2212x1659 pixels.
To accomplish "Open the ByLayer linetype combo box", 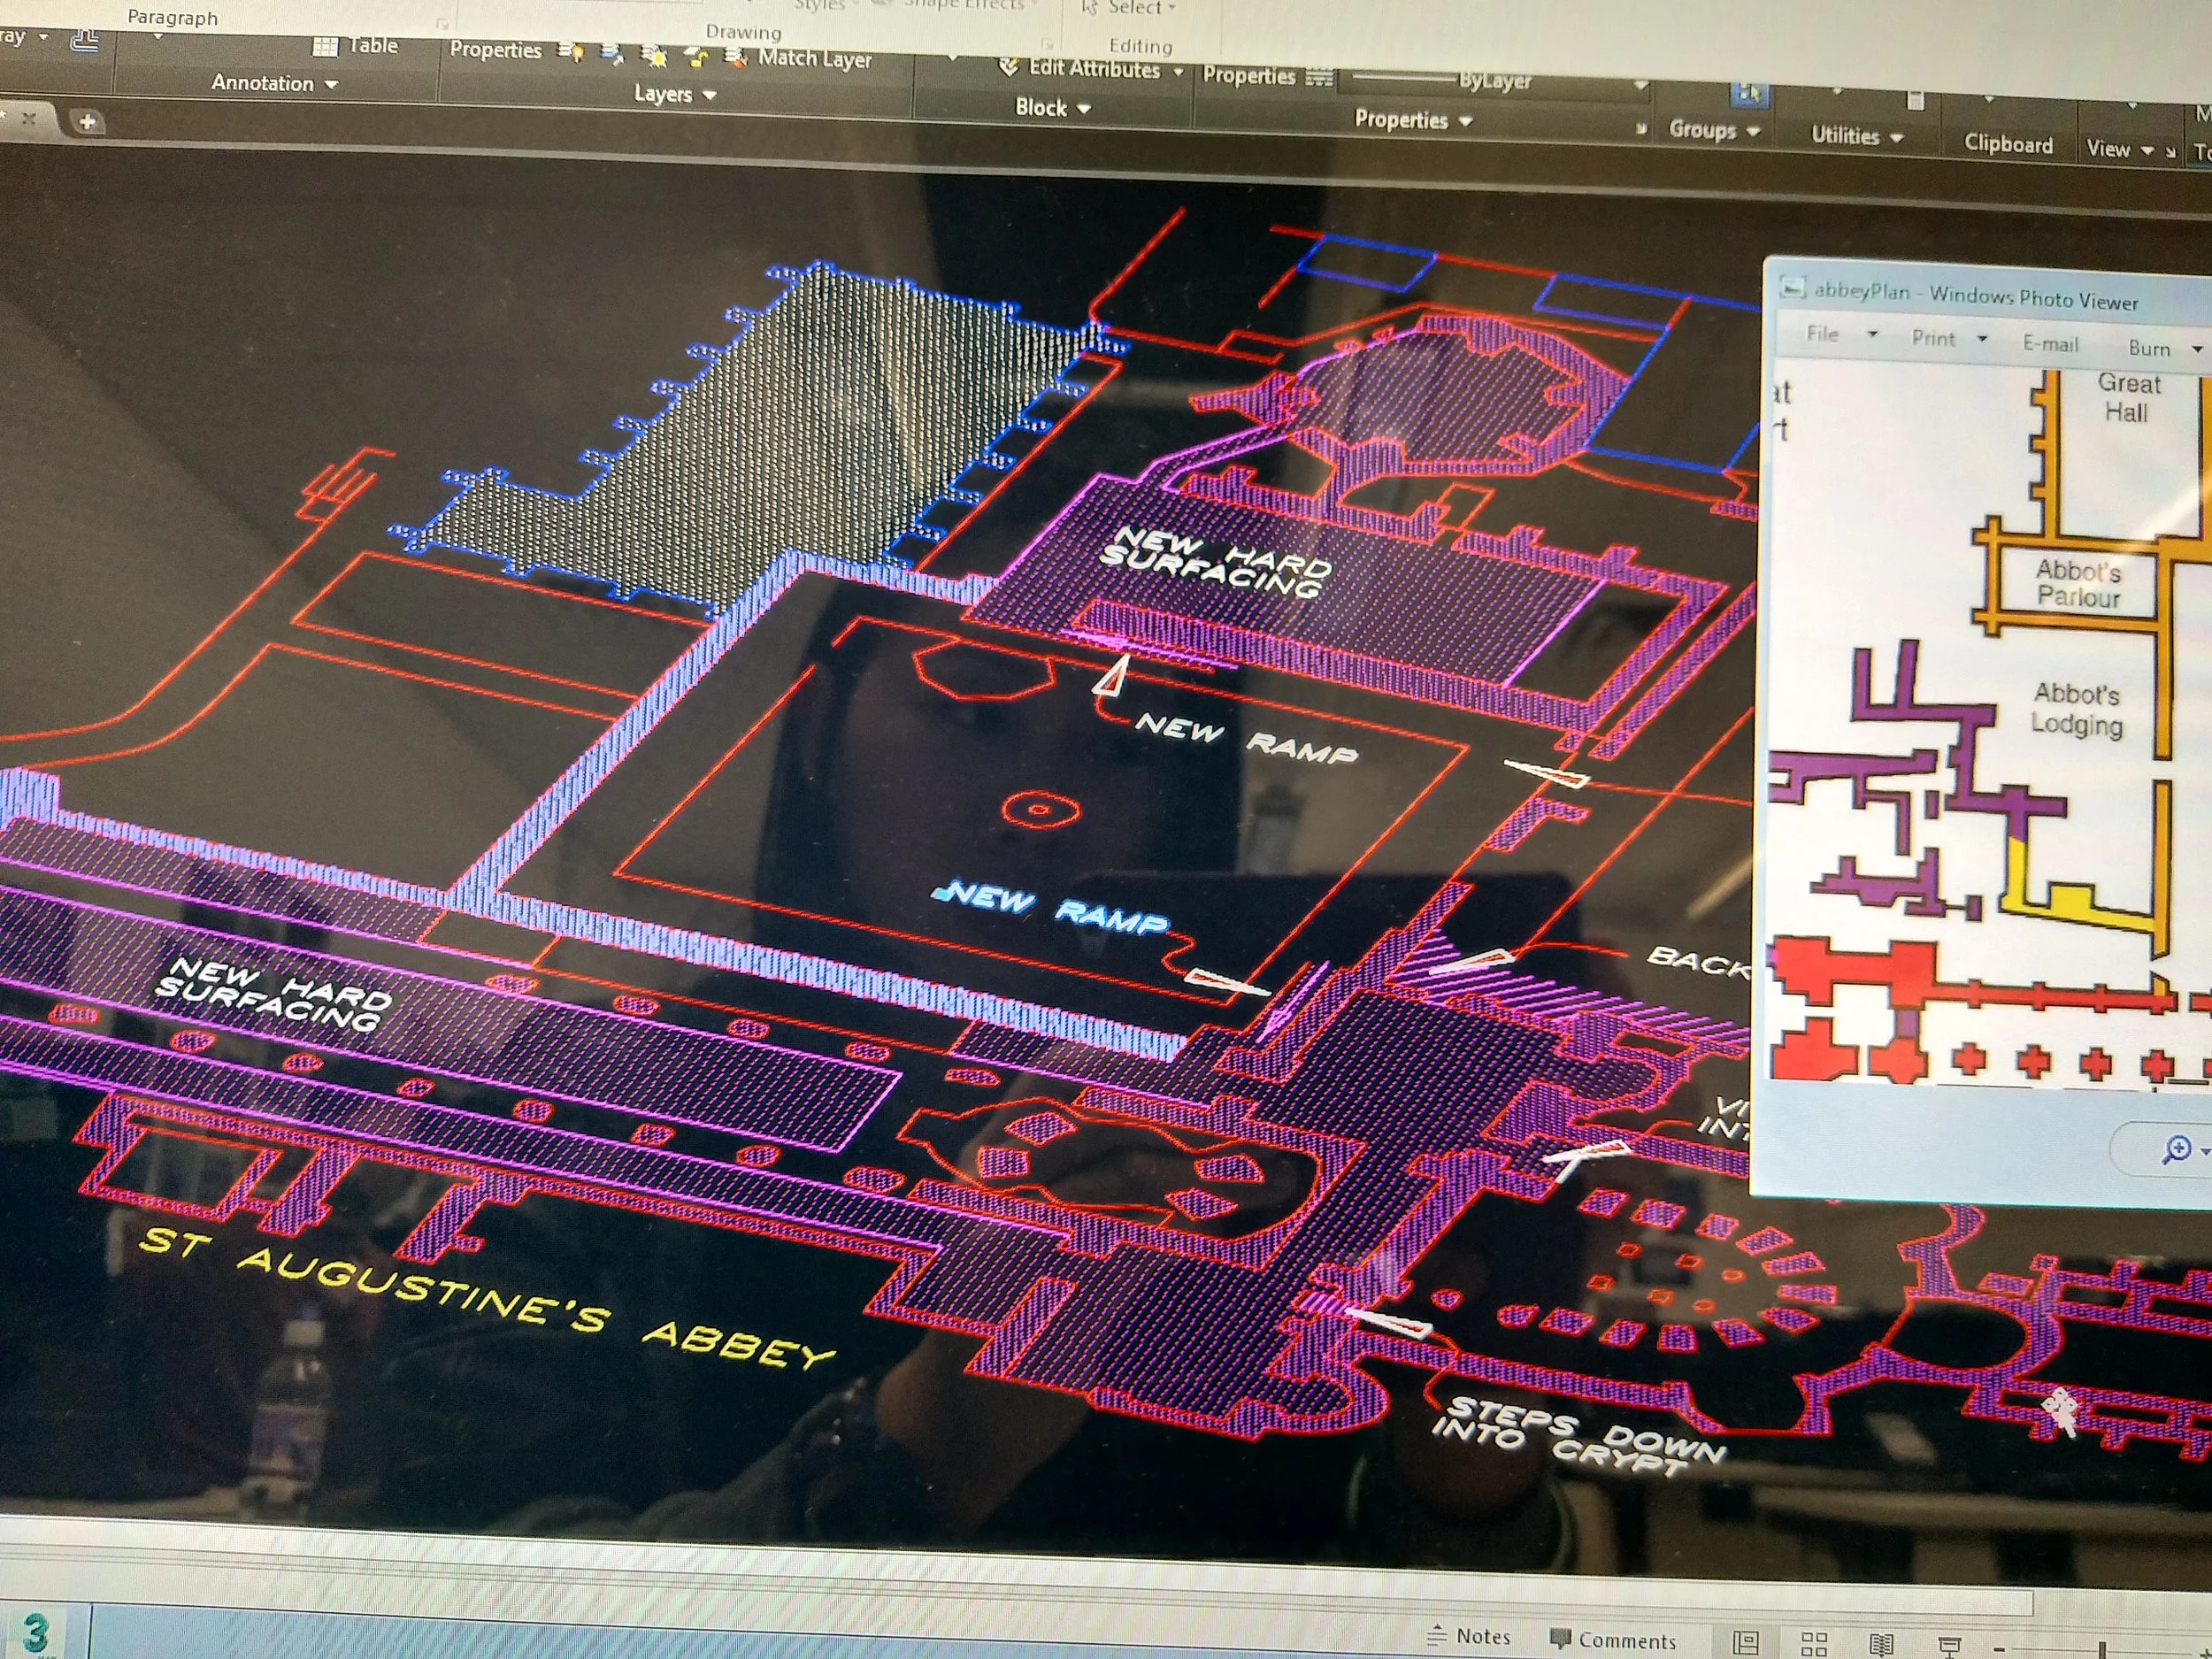I will [1497, 82].
